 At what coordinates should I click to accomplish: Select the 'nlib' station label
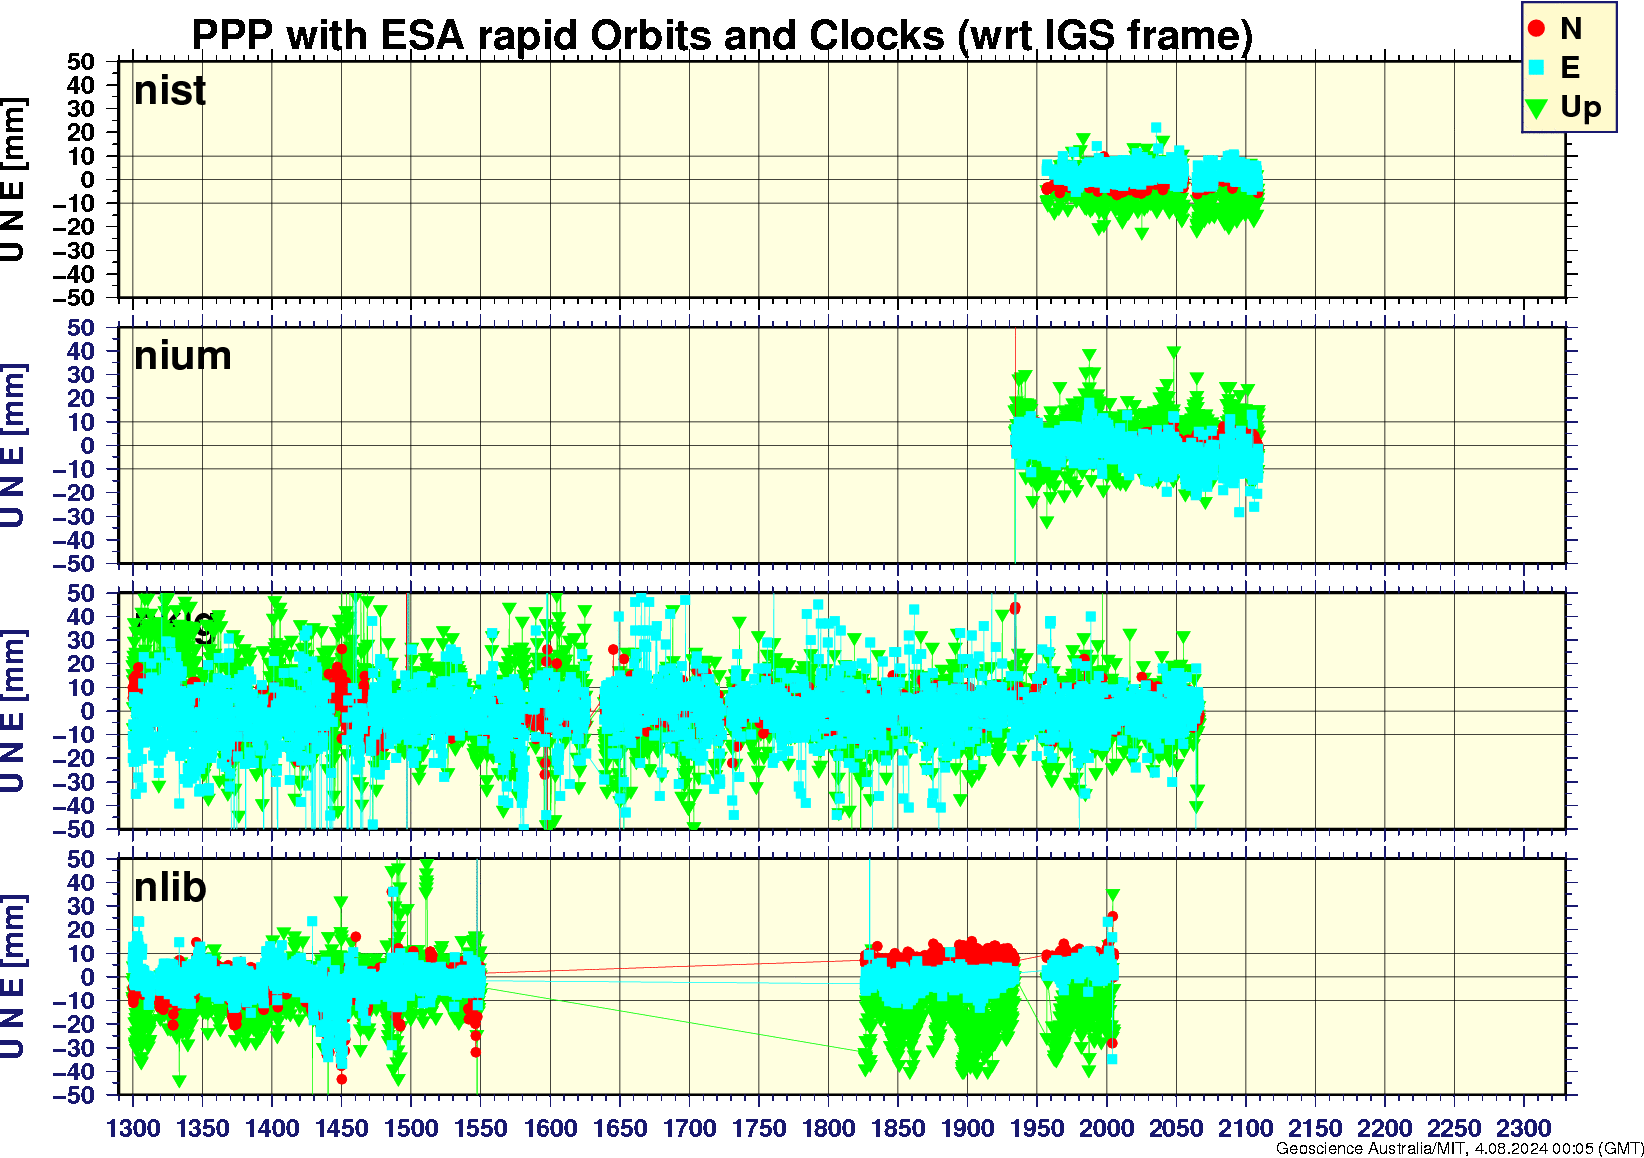pyautogui.click(x=170, y=887)
